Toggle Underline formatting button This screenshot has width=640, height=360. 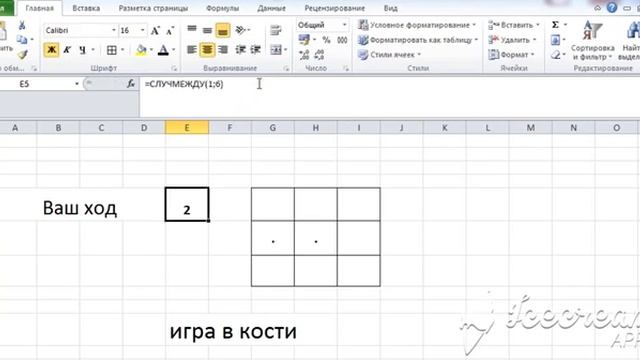coord(83,50)
